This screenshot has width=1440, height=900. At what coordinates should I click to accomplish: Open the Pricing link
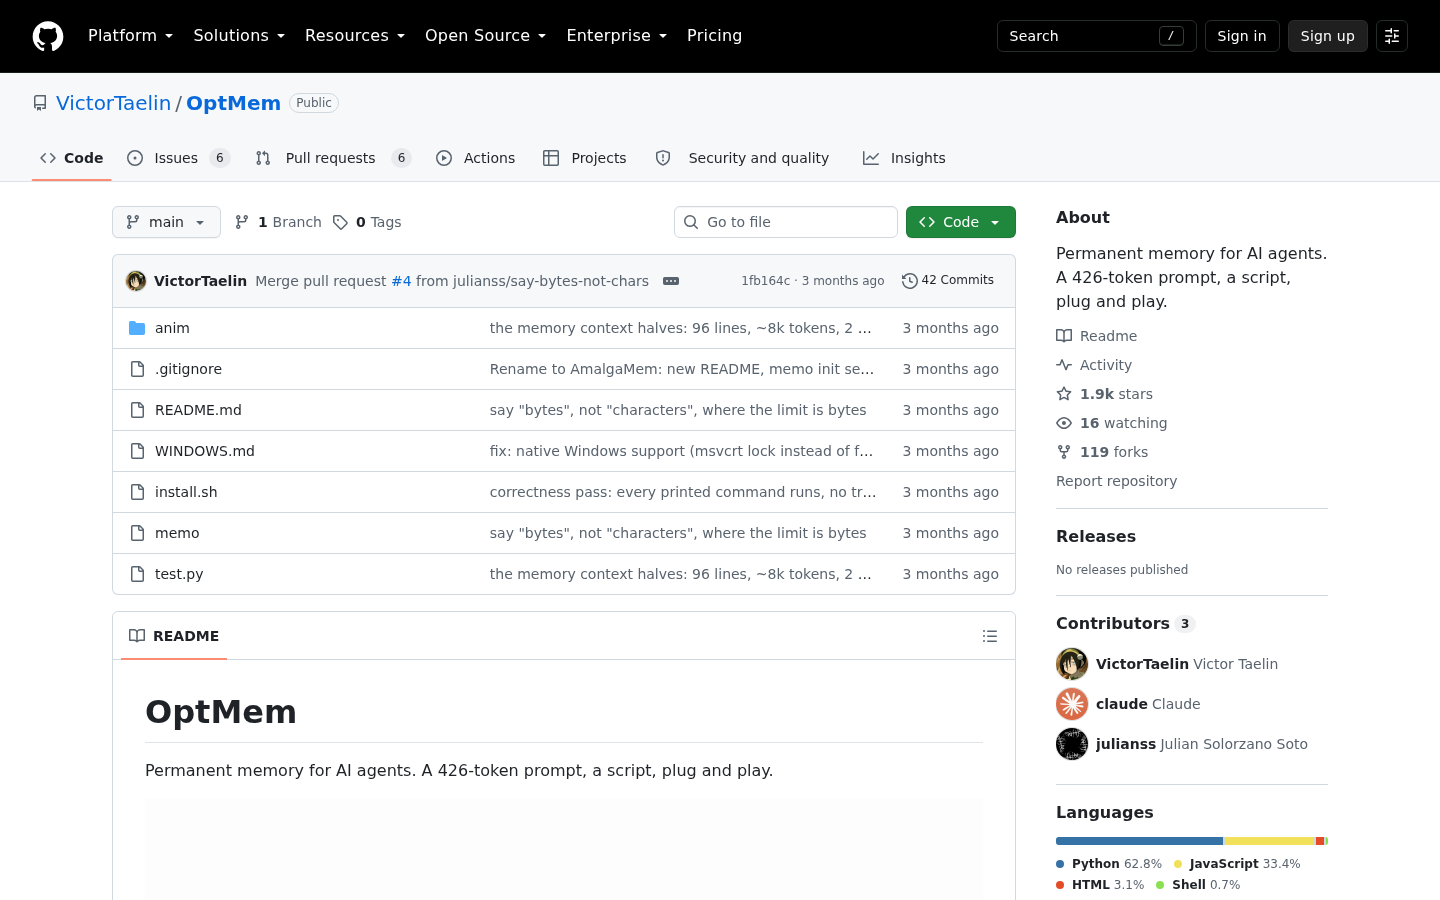tap(714, 36)
